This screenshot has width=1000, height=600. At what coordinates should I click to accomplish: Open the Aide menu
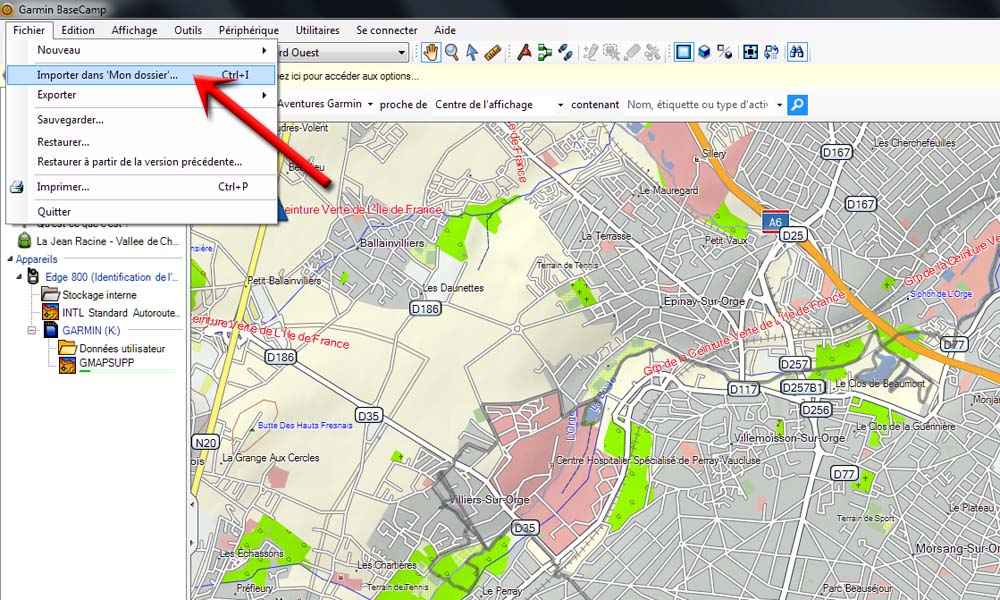pyautogui.click(x=445, y=30)
